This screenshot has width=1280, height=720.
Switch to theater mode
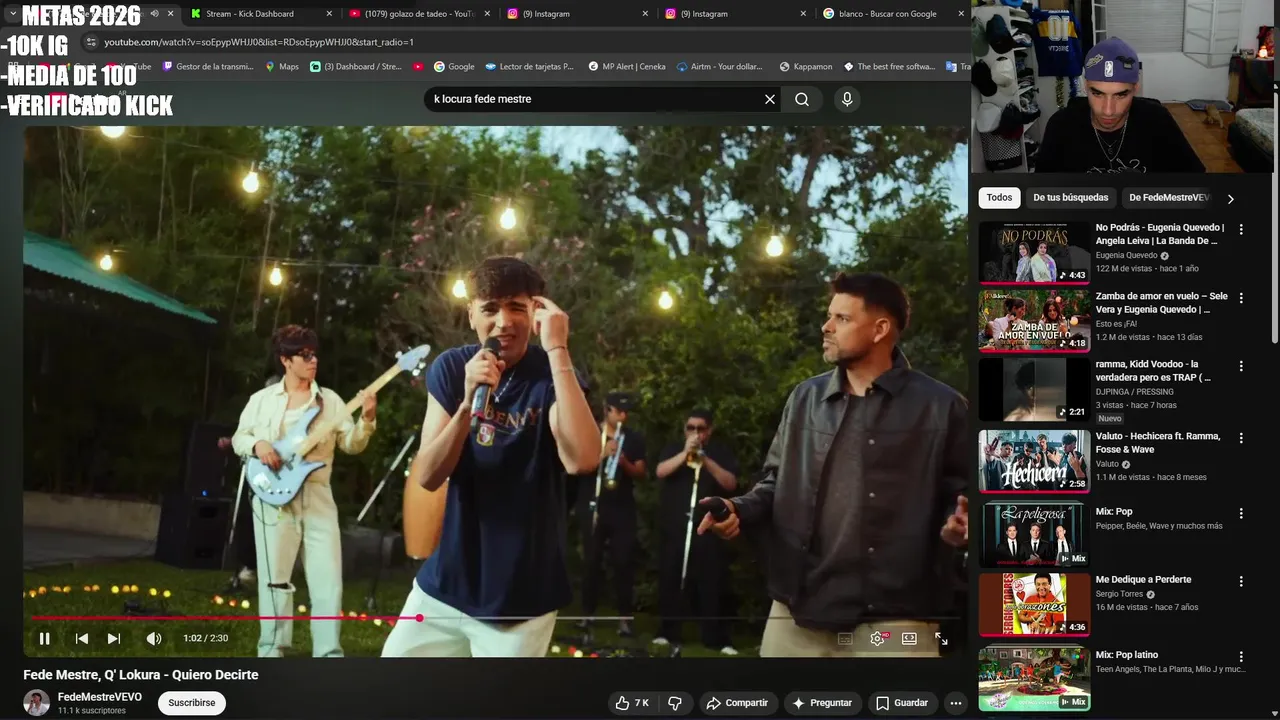pos(909,638)
